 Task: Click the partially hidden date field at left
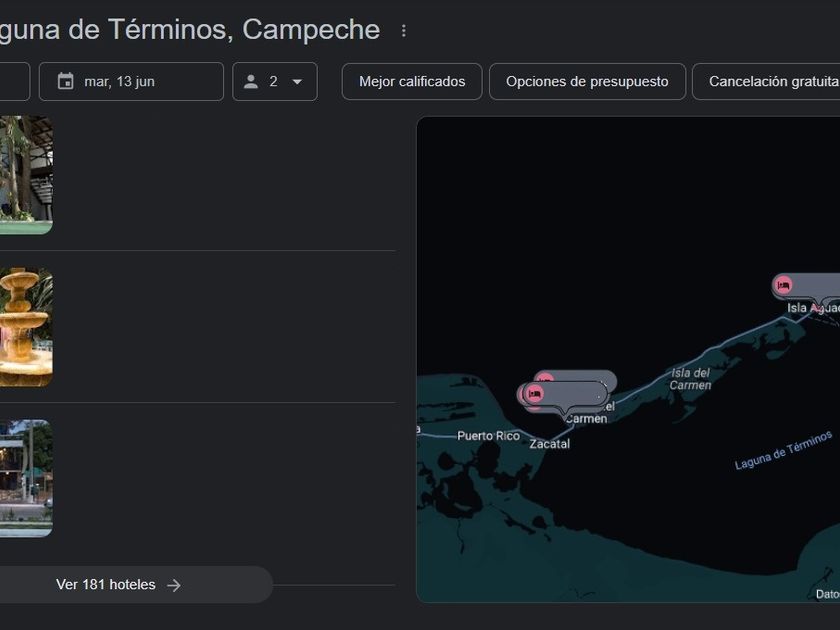pos(14,81)
